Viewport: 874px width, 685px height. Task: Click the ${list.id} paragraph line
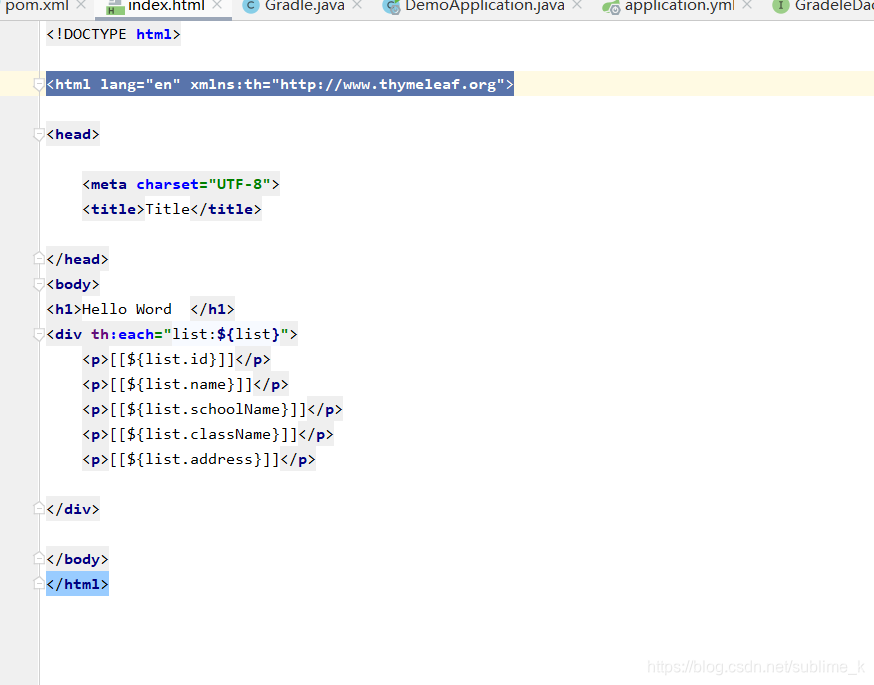176,359
